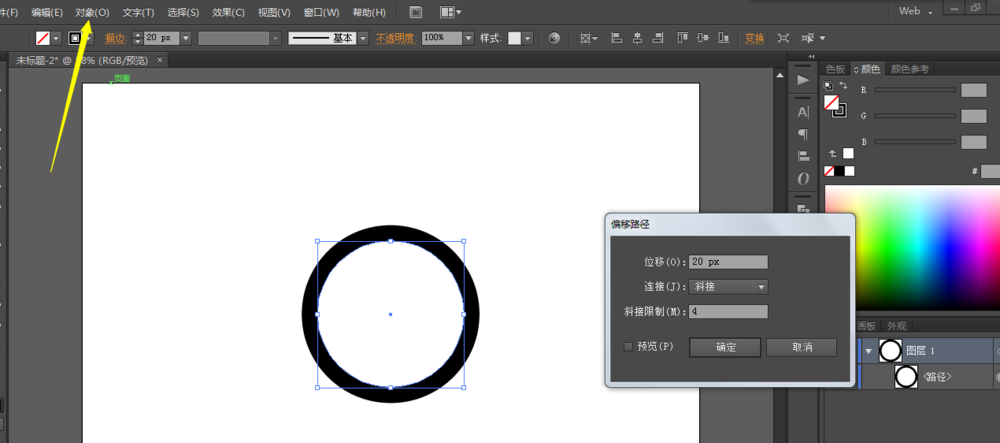Image resolution: width=1000 pixels, height=443 pixels.
Task: Click the horizontal align left icon
Action: pyautogui.click(x=616, y=38)
